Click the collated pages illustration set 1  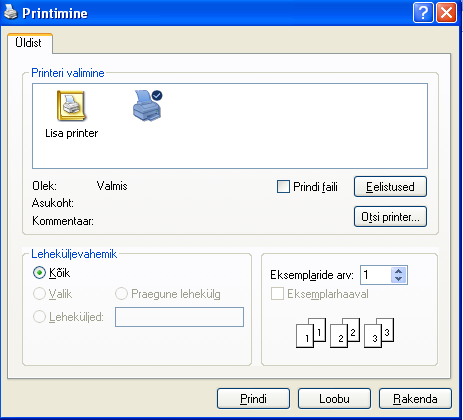(x=311, y=333)
